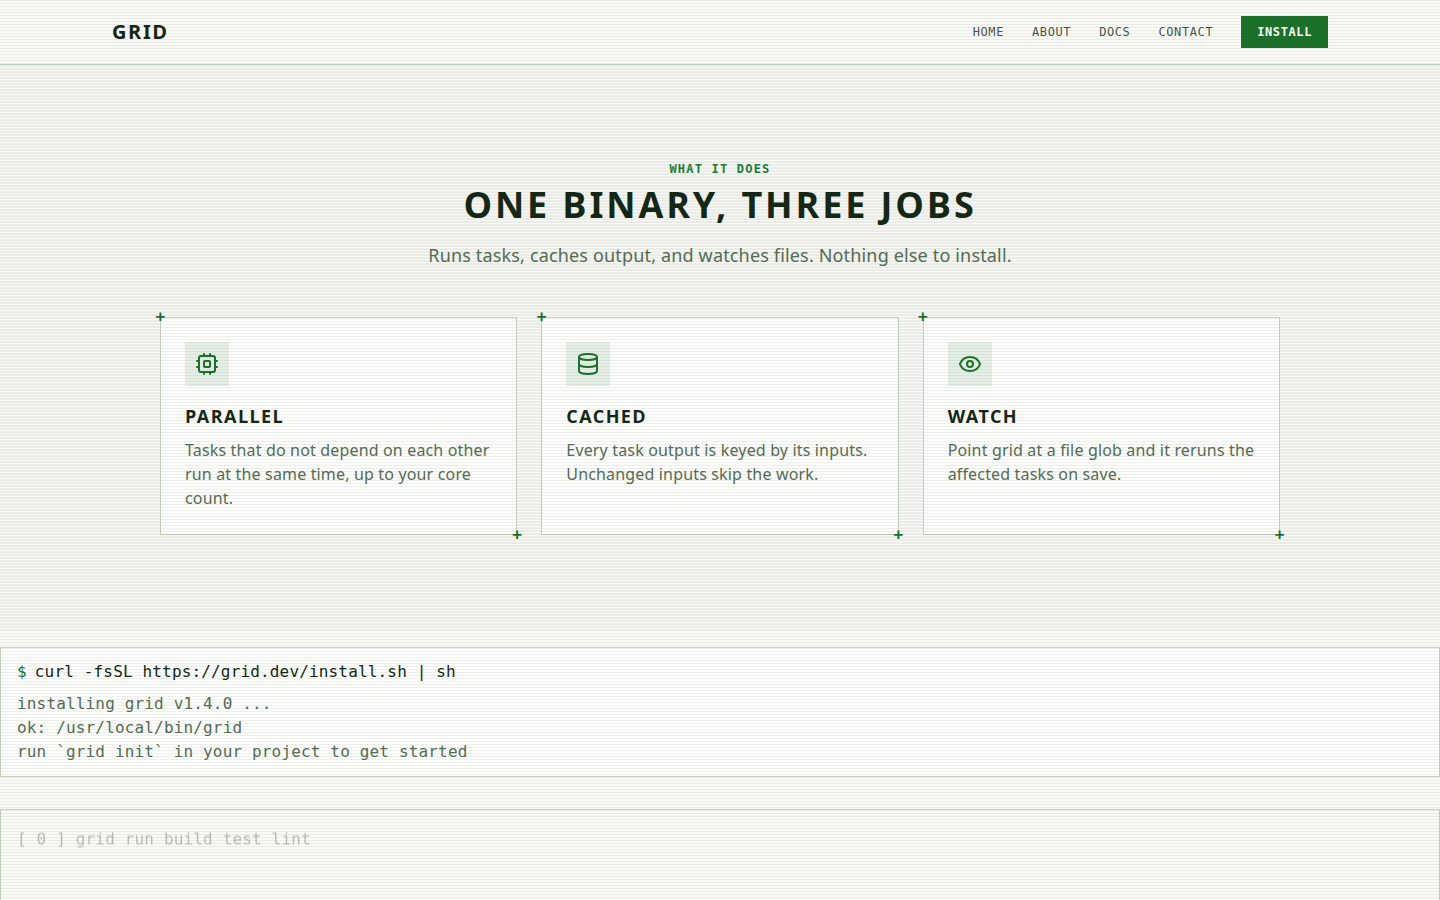
Task: Click the Watch eye icon
Action: 970,364
